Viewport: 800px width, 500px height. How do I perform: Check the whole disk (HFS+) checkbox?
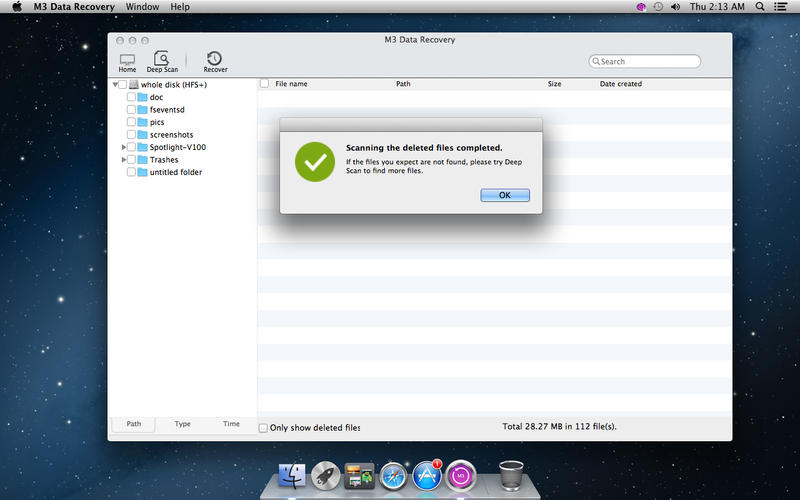click(x=122, y=85)
